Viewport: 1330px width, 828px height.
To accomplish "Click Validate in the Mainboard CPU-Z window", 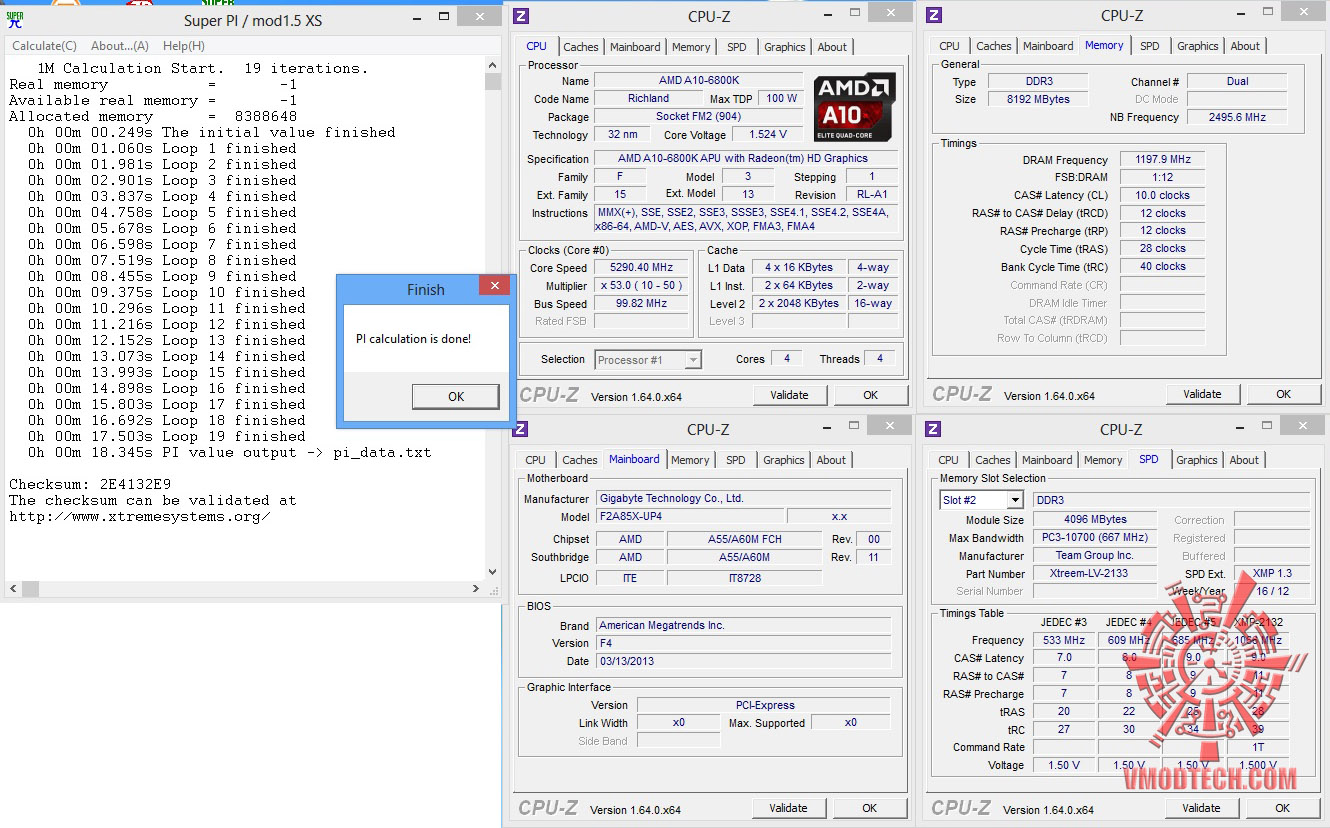I will click(788, 808).
